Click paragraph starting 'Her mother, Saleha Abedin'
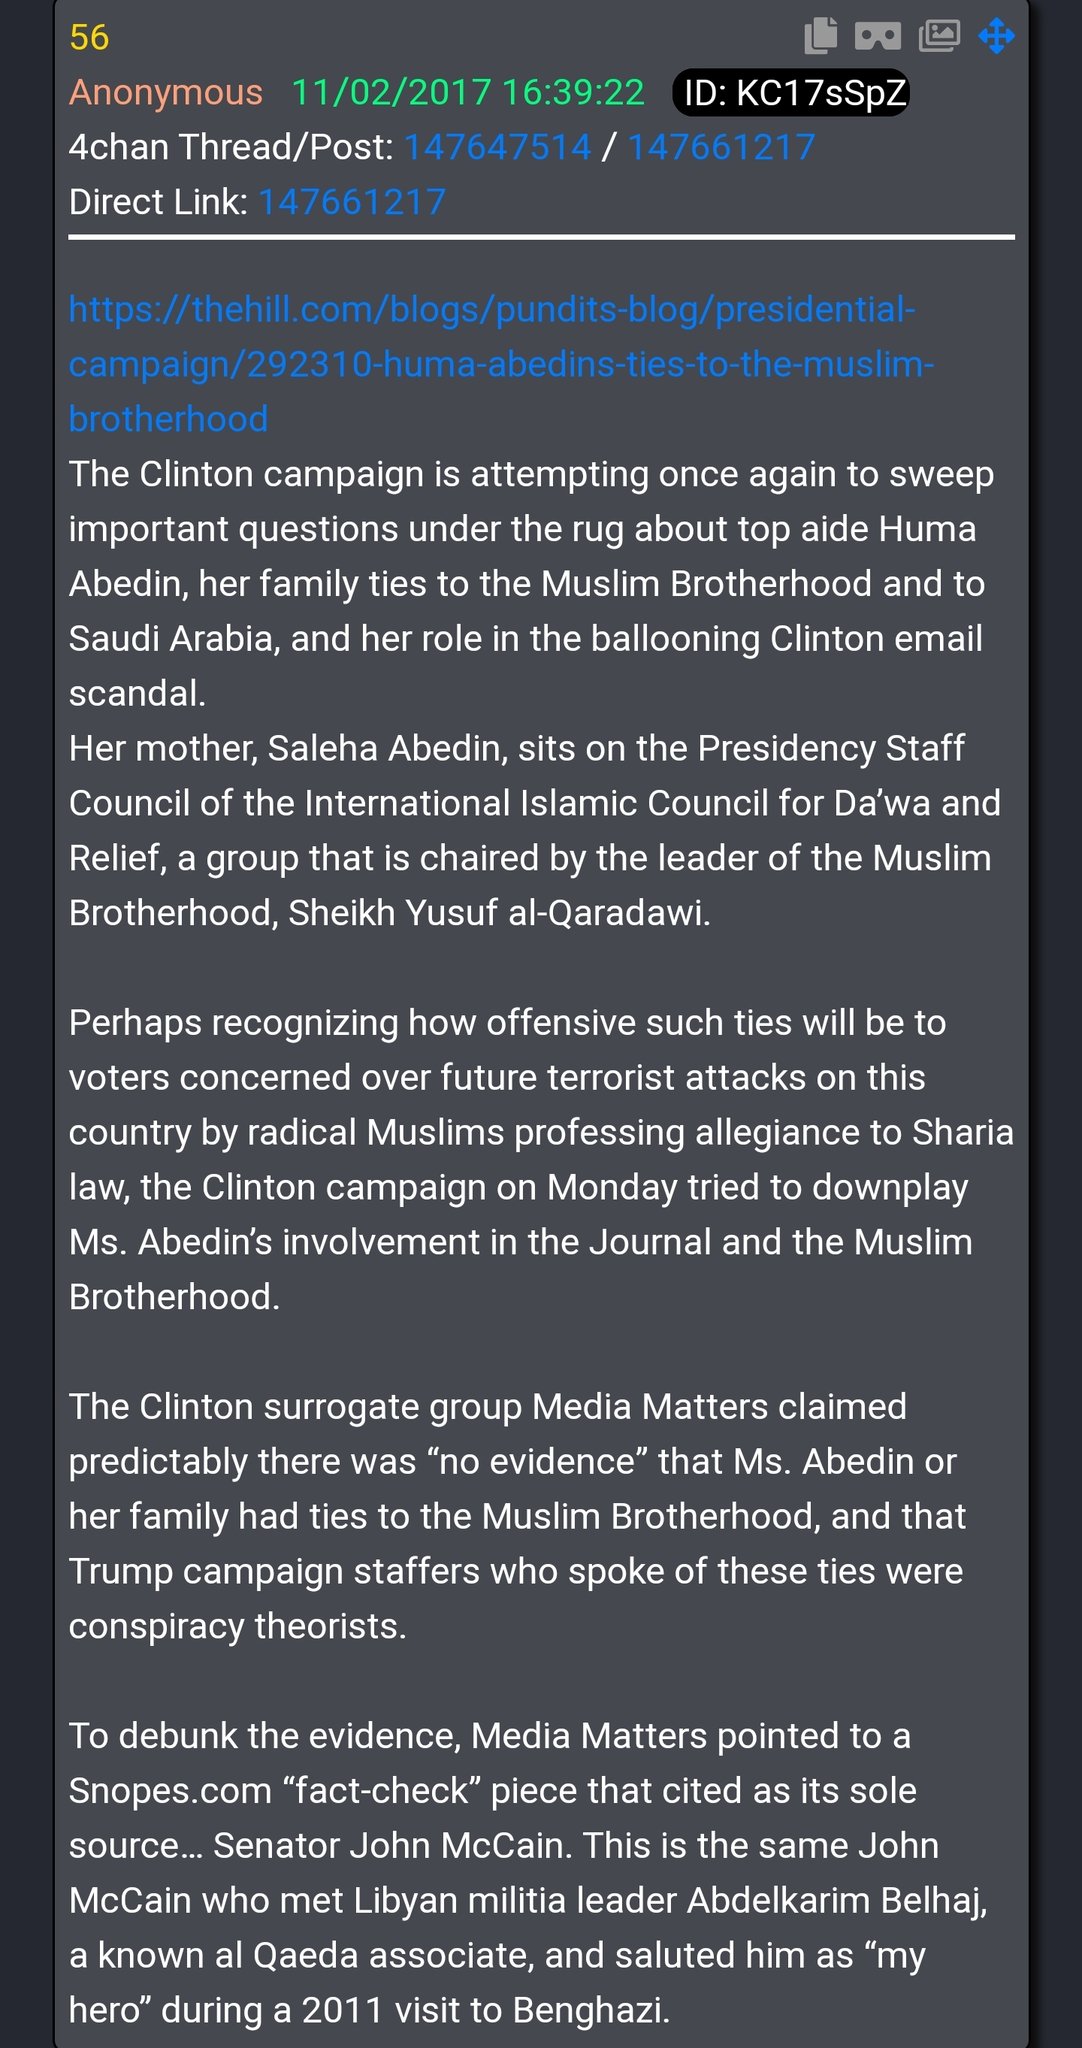Viewport: 1082px width, 2048px height. (535, 831)
